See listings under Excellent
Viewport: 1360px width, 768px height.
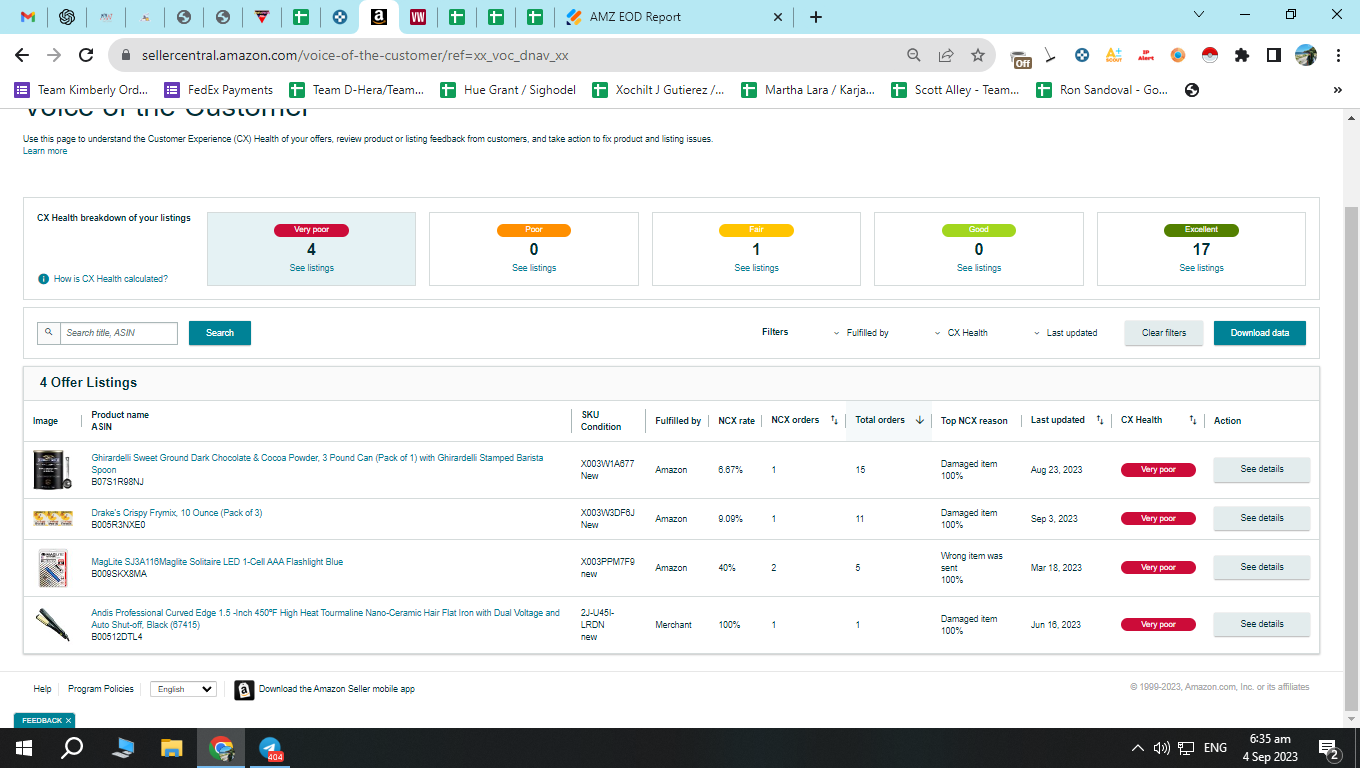tap(1201, 268)
